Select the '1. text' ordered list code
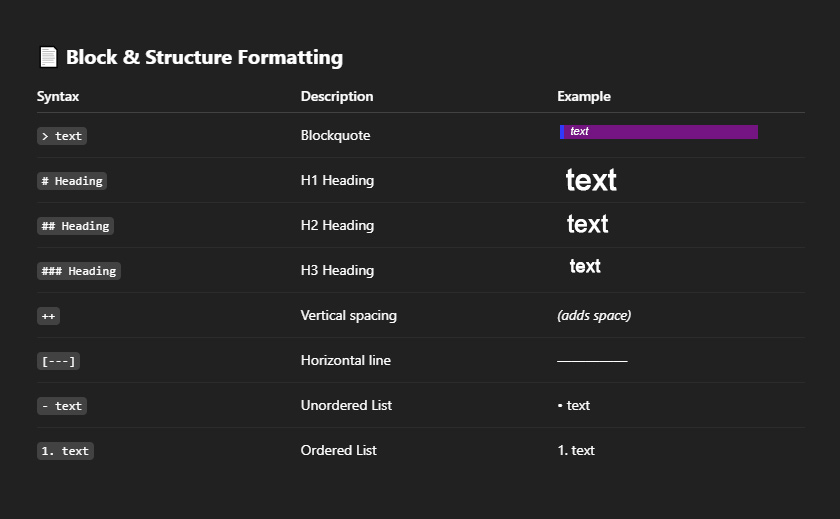Screen dimensions: 840x519 [x=65, y=451]
